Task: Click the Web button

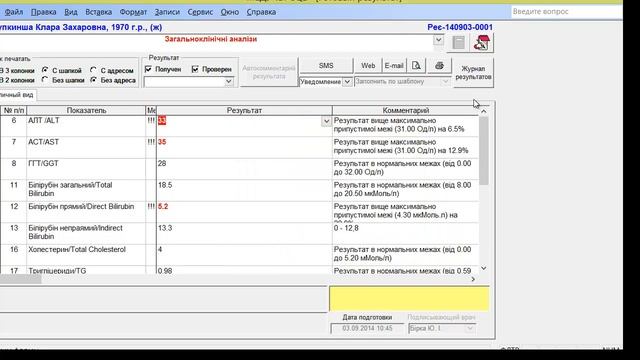Action: 368,65
